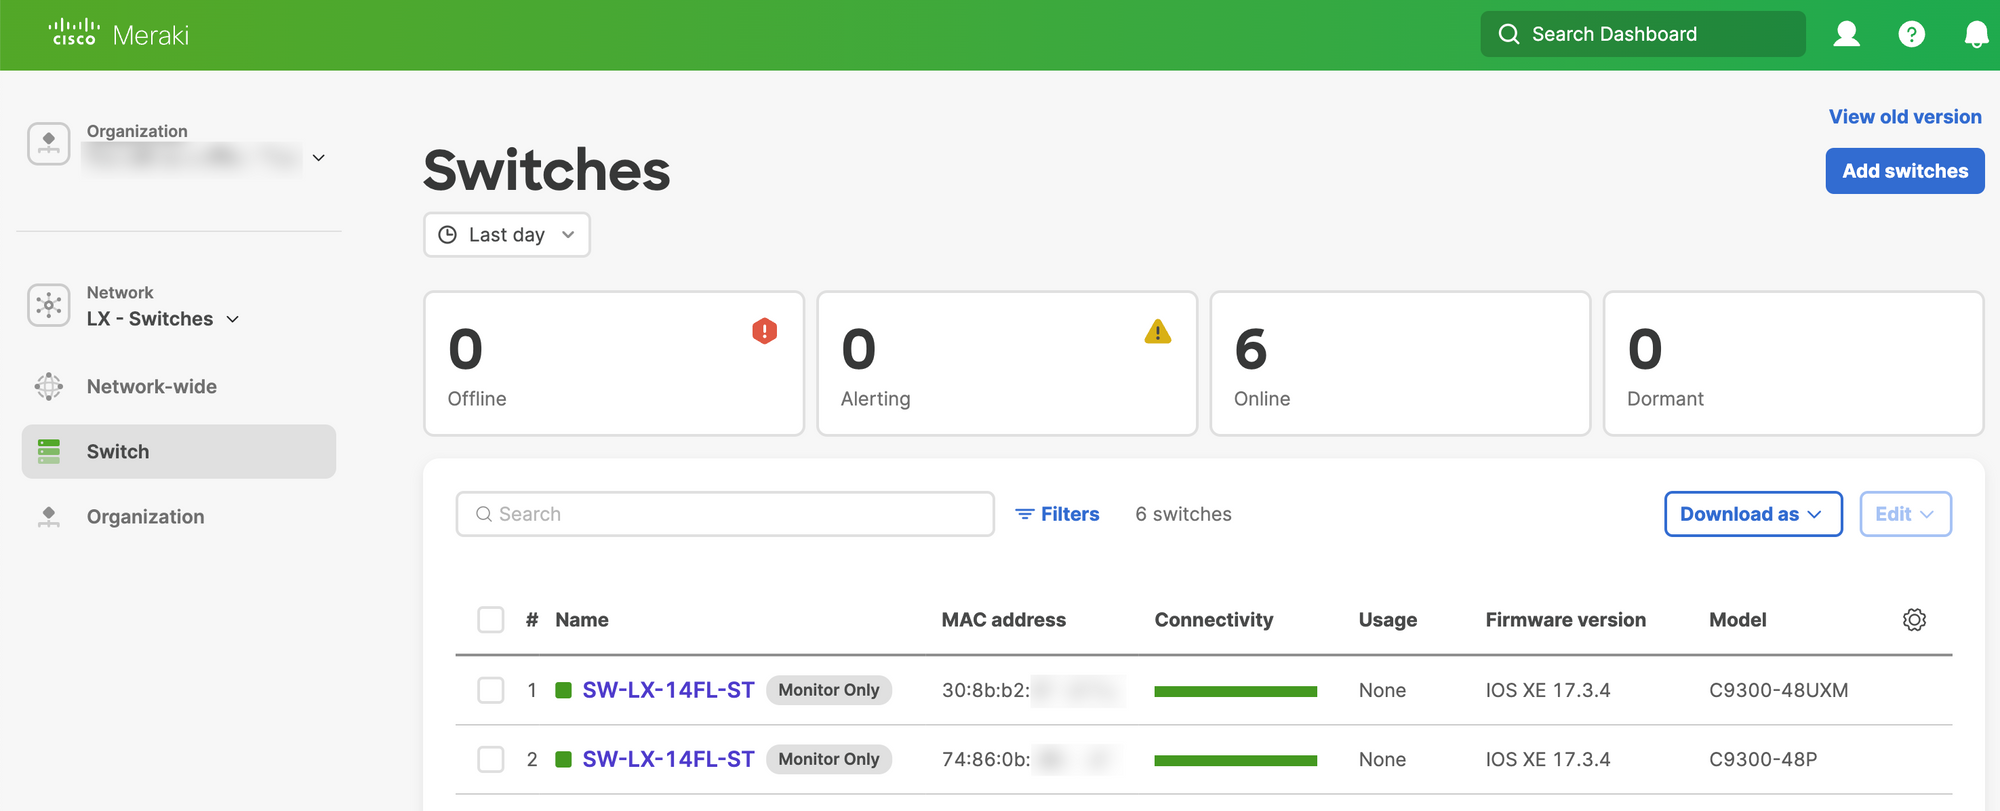Open SW-LX-14FL-ST link in row 2

click(668, 759)
